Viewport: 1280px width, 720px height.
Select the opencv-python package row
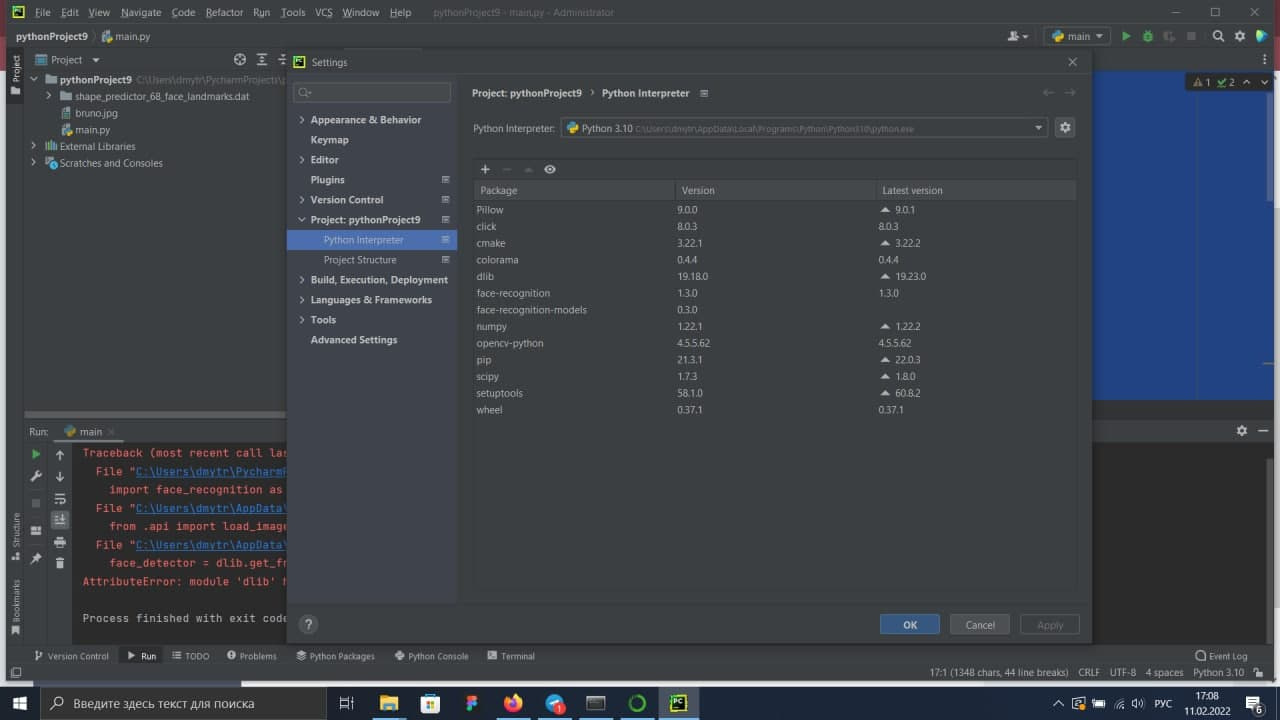(775, 343)
